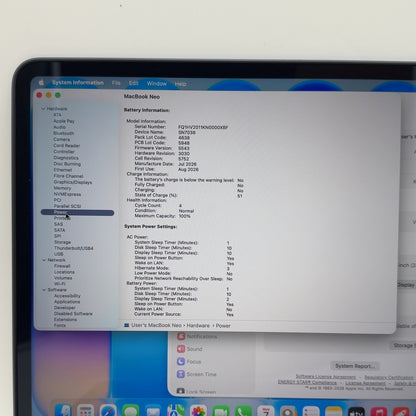Screen dimensions: 416x416
Task: Select Diagnostics in the sidebar
Action: tap(66, 158)
